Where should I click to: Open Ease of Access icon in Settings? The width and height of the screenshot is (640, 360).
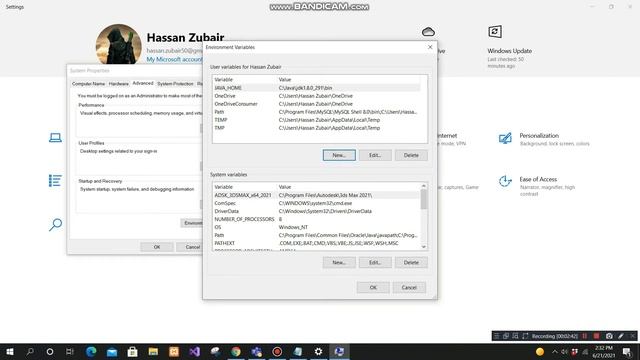505,181
